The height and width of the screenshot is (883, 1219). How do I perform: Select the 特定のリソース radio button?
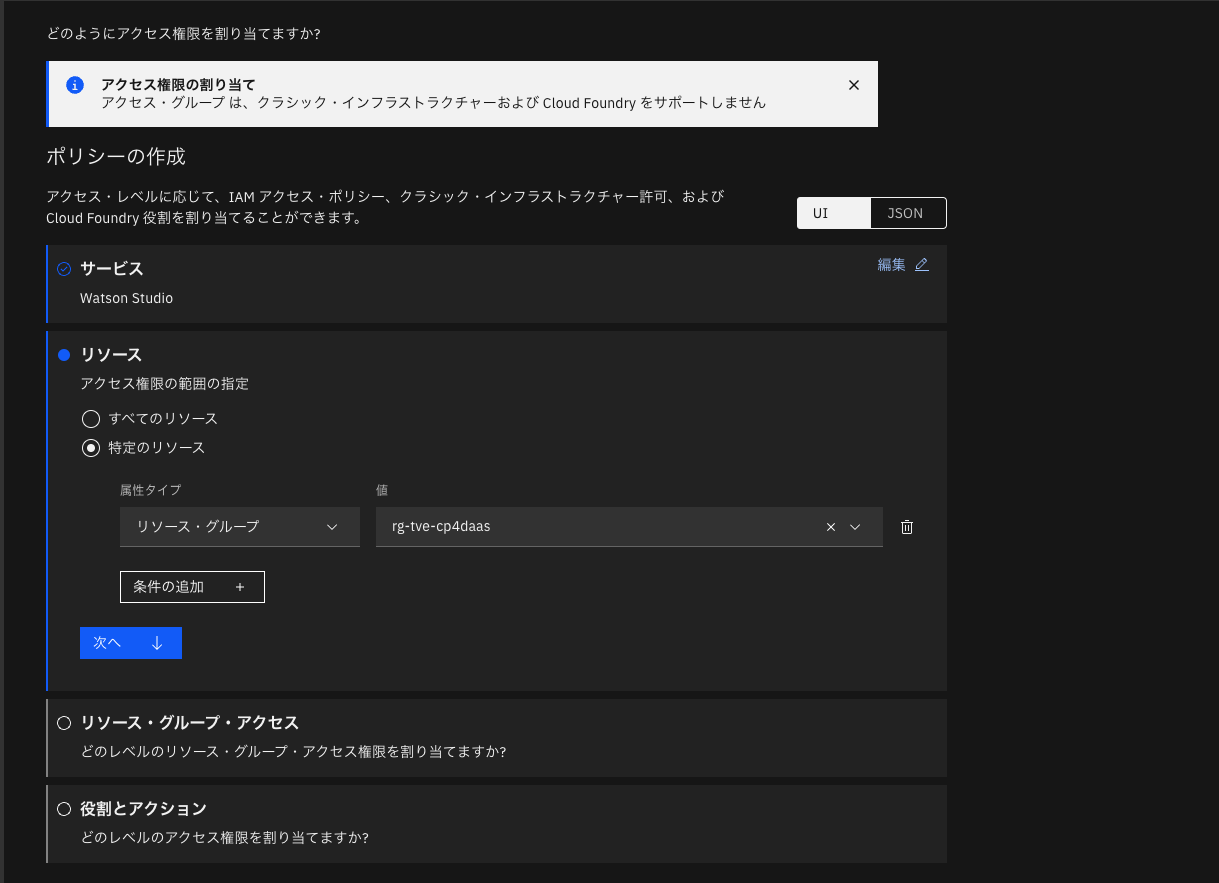click(x=91, y=448)
